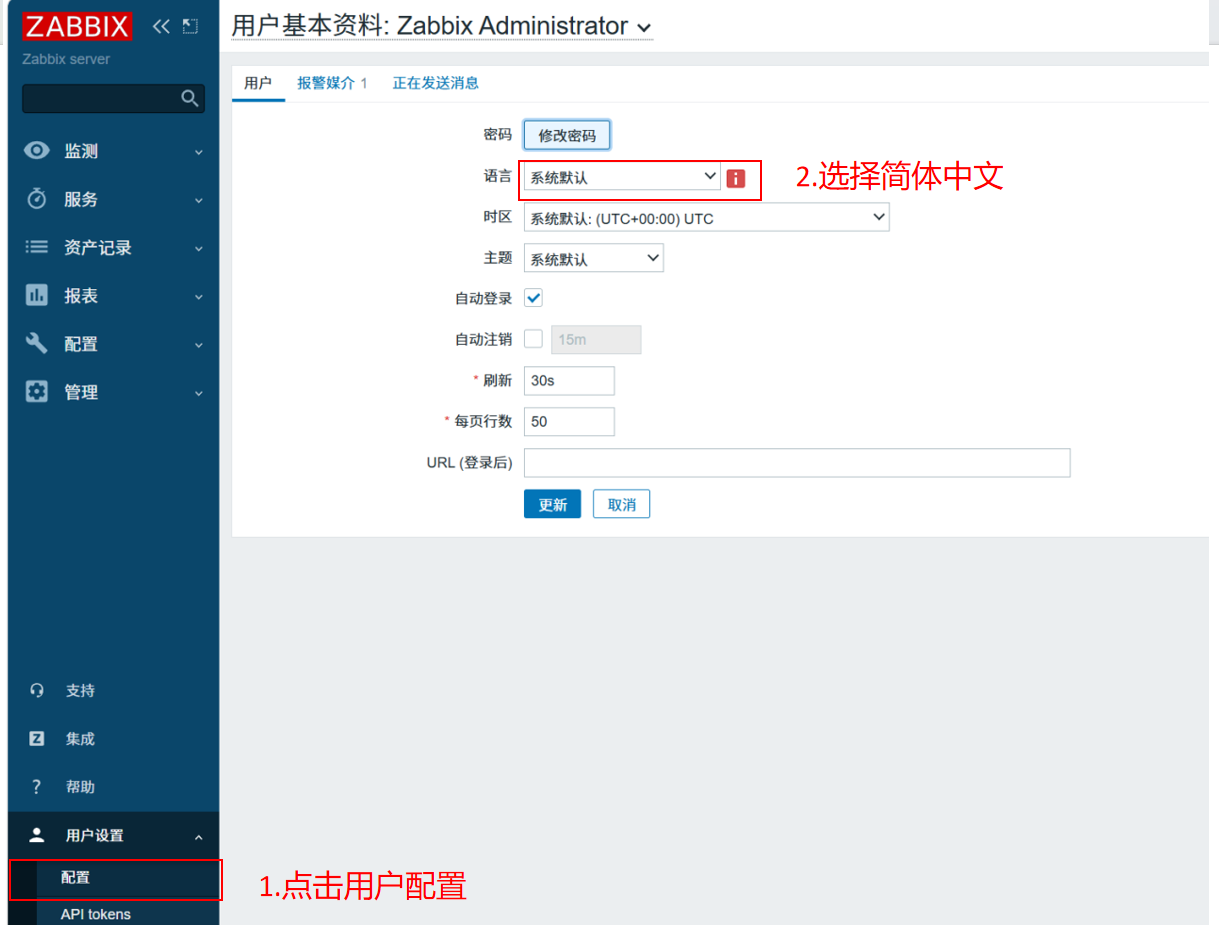Click the chart icon for 报表
Viewport: 1219px width, 942px height.
click(37, 295)
